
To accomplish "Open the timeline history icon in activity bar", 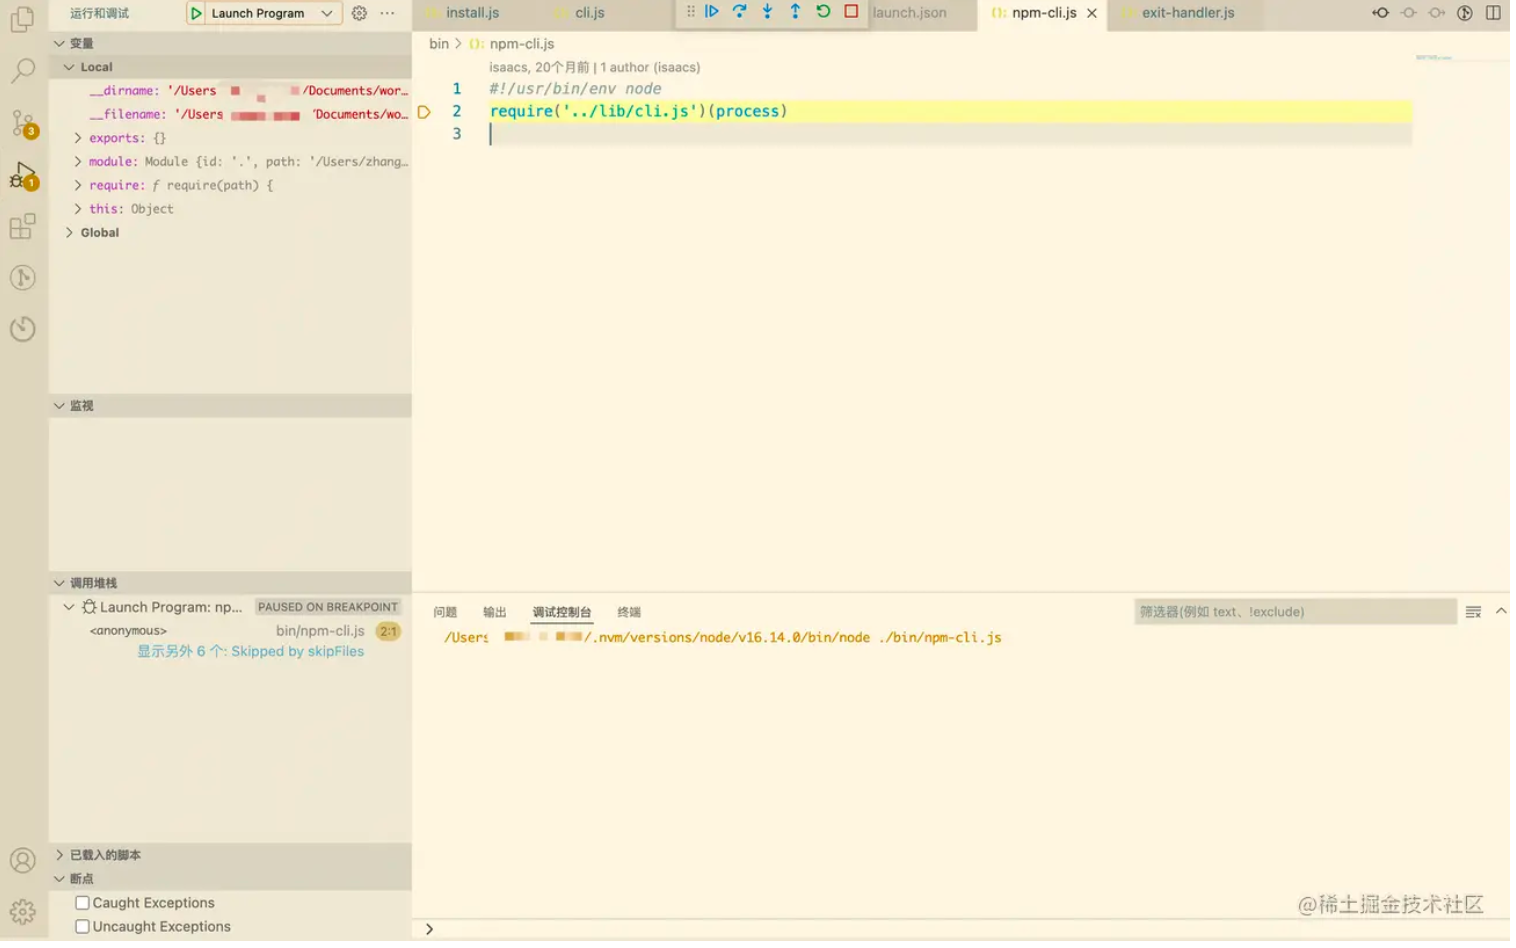I will point(22,328).
